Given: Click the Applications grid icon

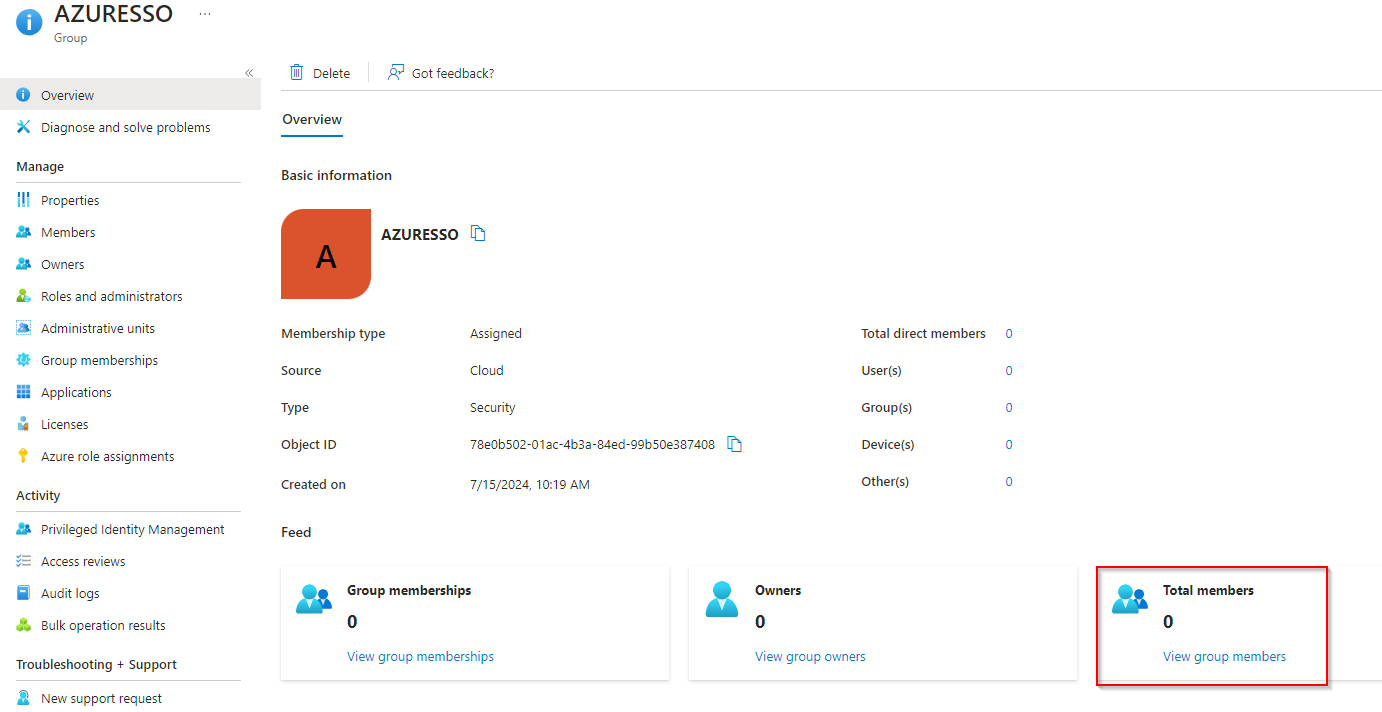Looking at the screenshot, I should pyautogui.click(x=24, y=392).
